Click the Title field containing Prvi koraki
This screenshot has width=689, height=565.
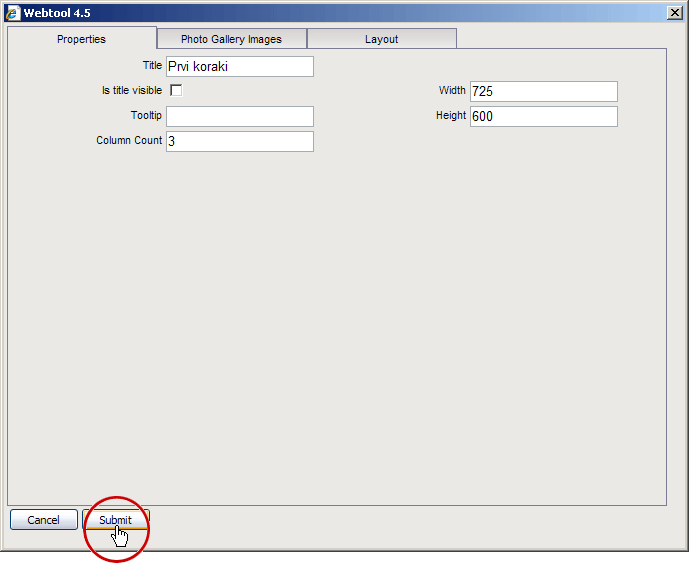click(x=239, y=67)
